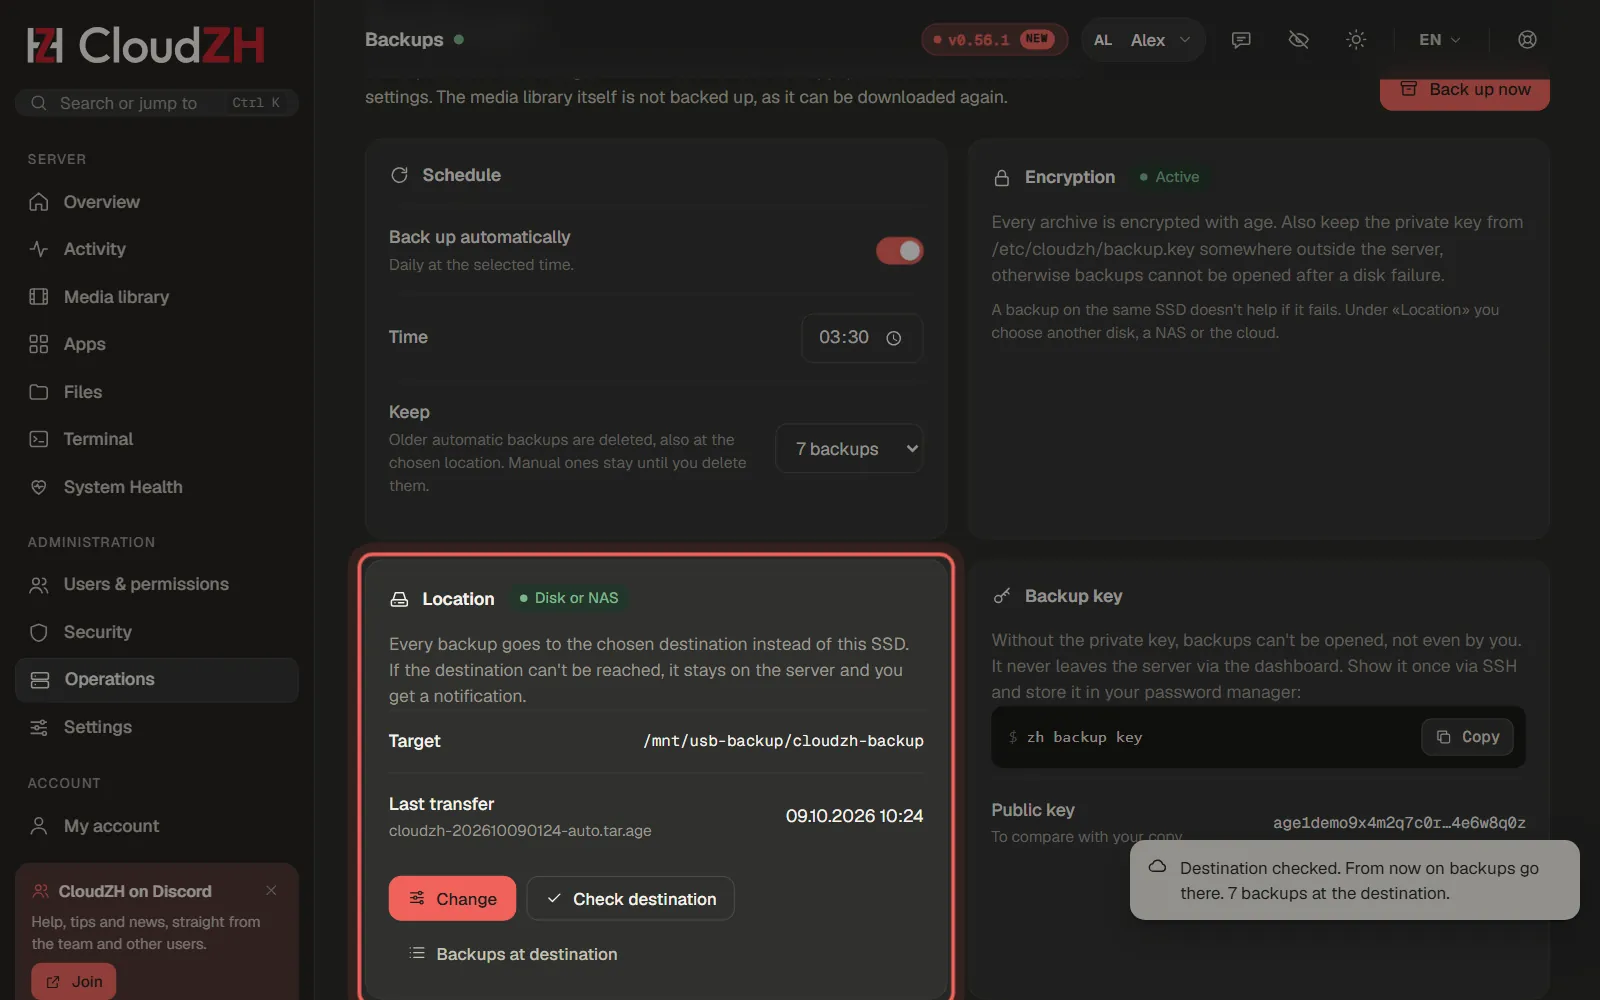Open the Terminal page
This screenshot has height=1000, width=1600.
click(x=157, y=439)
